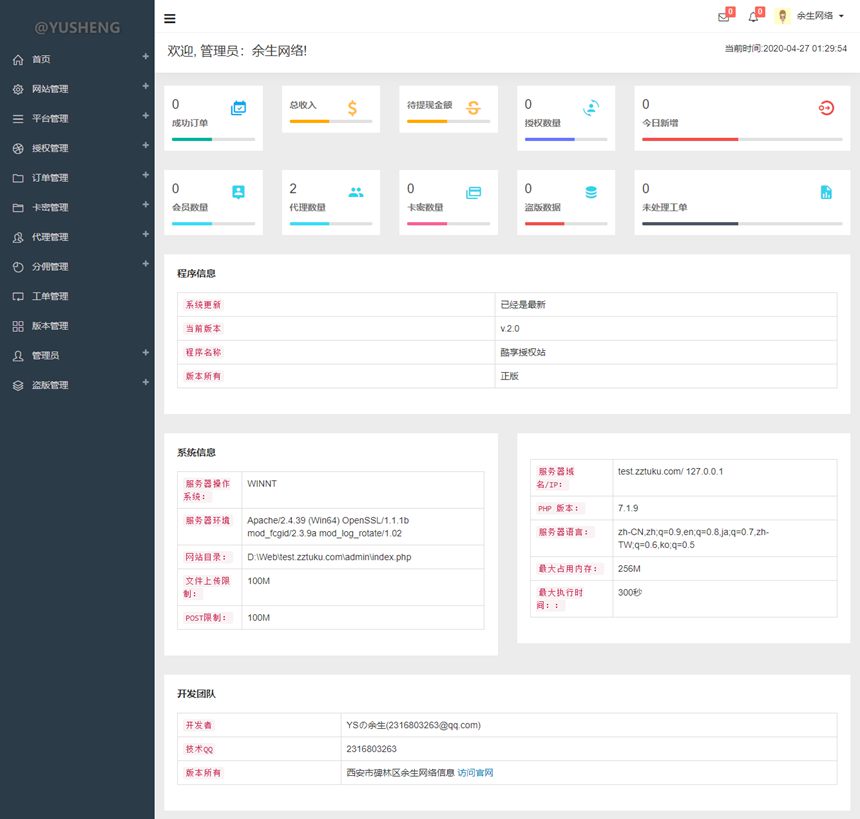Click the 访问官网 link
This screenshot has width=860, height=819.
[475, 772]
